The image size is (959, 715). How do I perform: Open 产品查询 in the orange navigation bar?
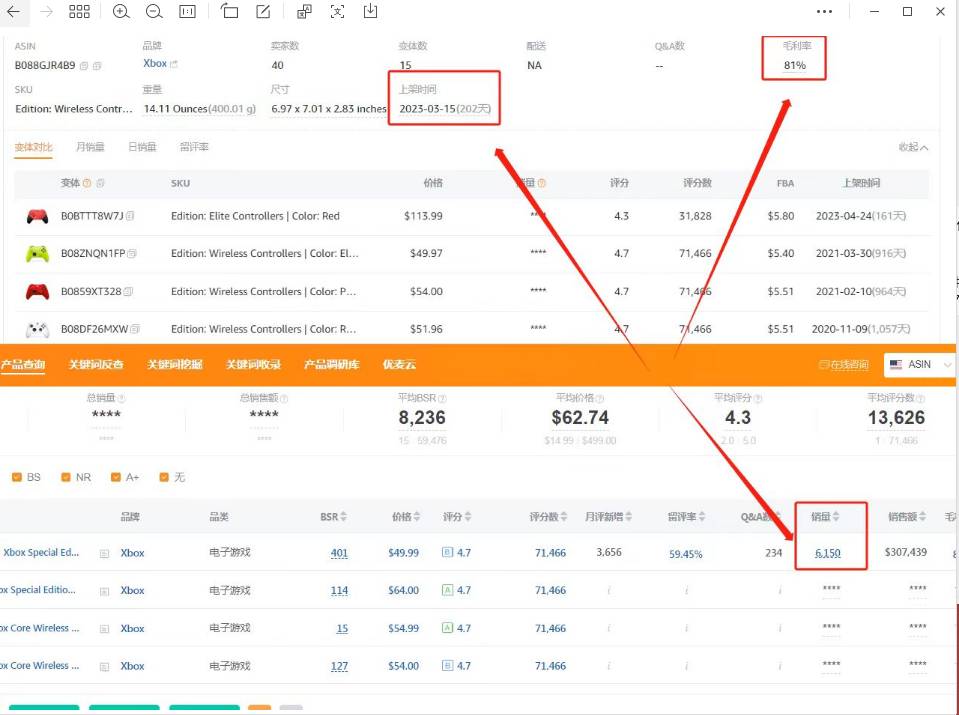coord(23,365)
